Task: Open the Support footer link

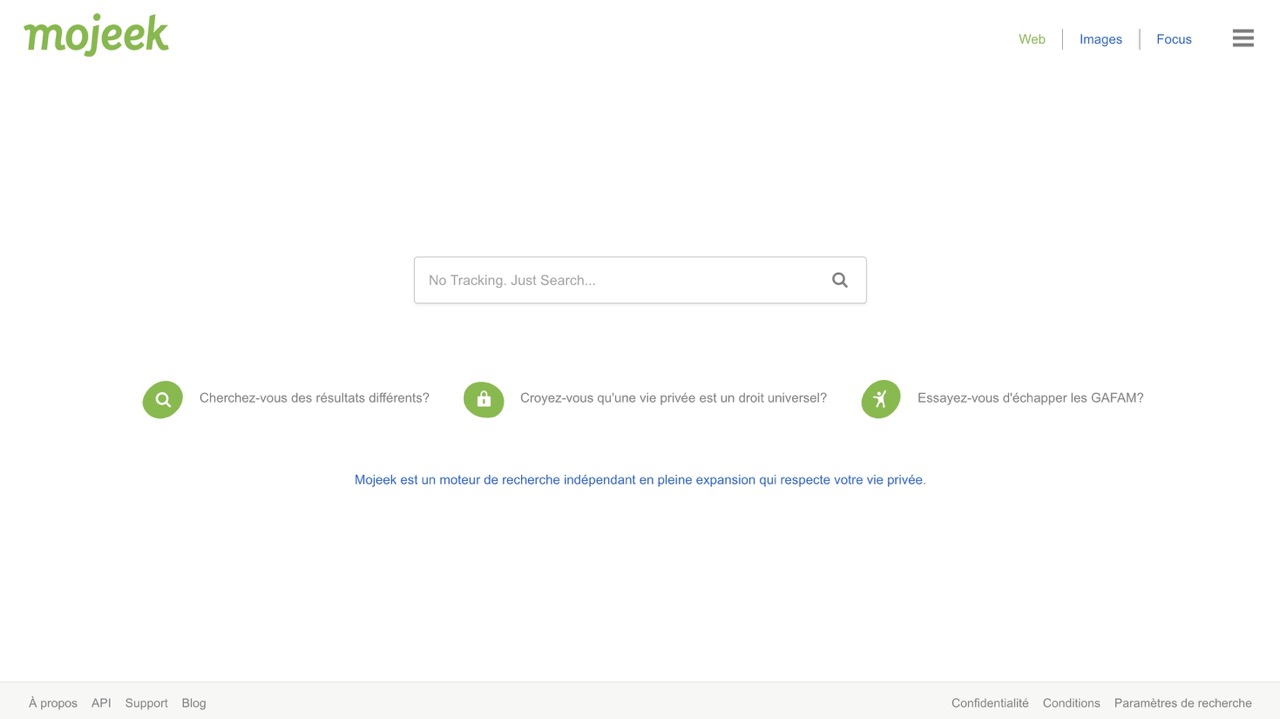Action: (146, 703)
